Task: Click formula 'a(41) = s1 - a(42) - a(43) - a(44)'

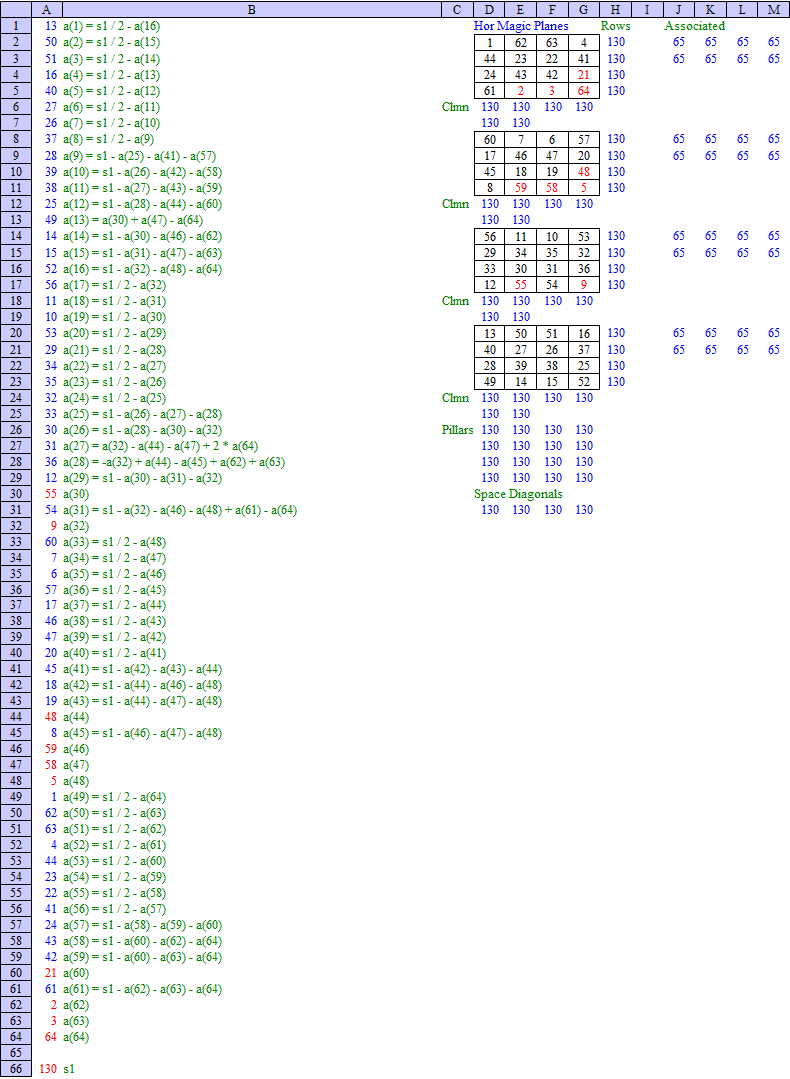Action: (x=142, y=669)
